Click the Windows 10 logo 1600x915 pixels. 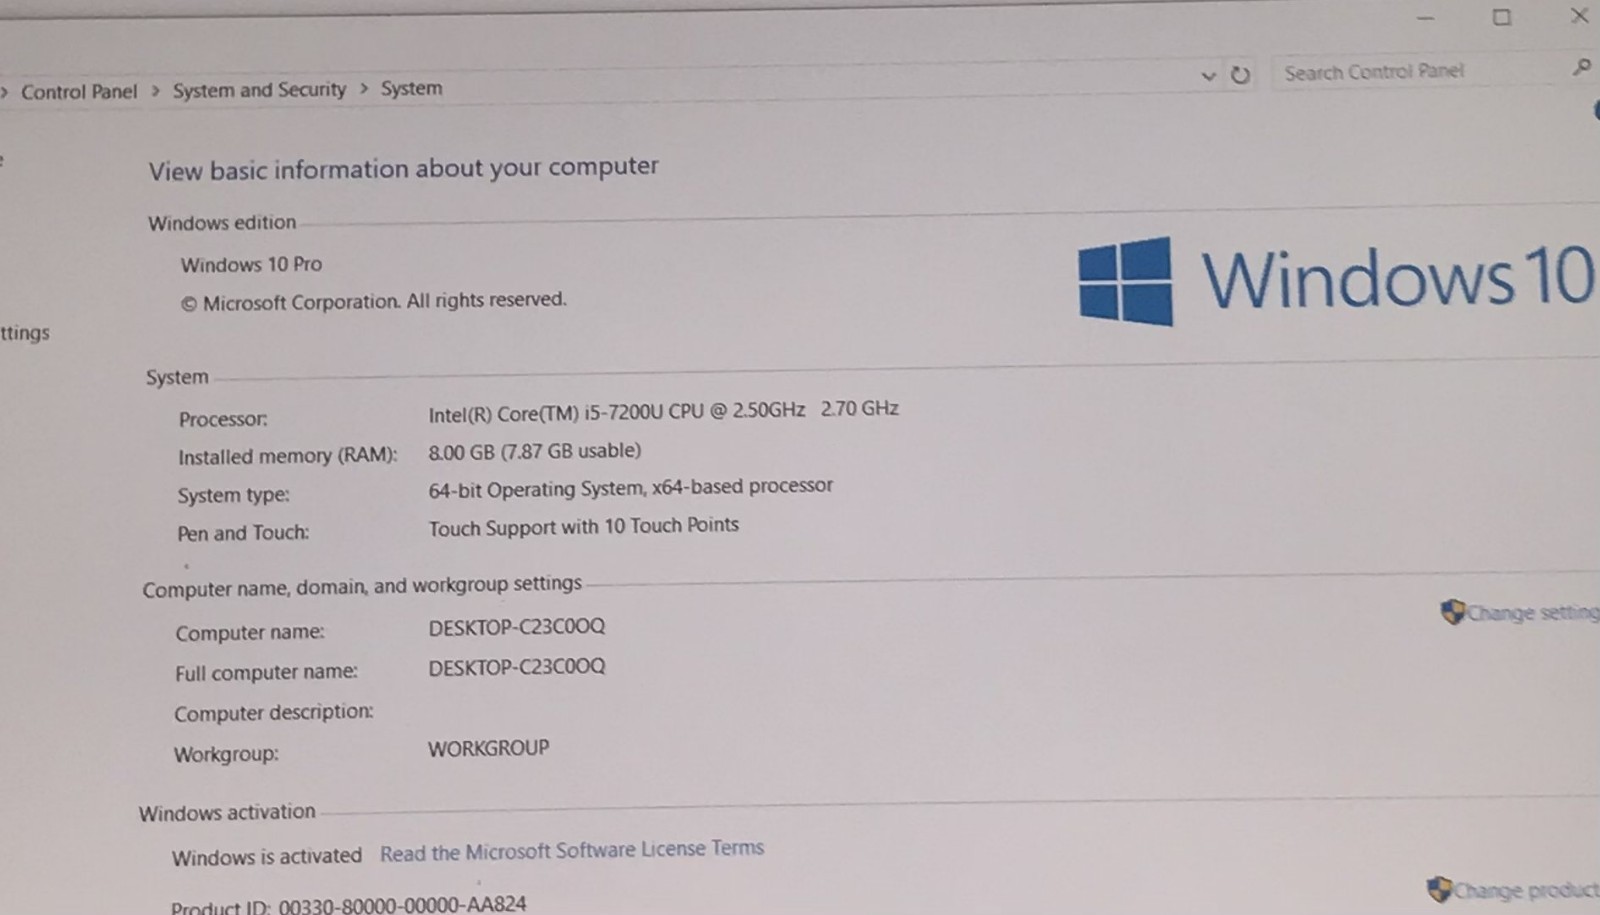(x=1336, y=279)
